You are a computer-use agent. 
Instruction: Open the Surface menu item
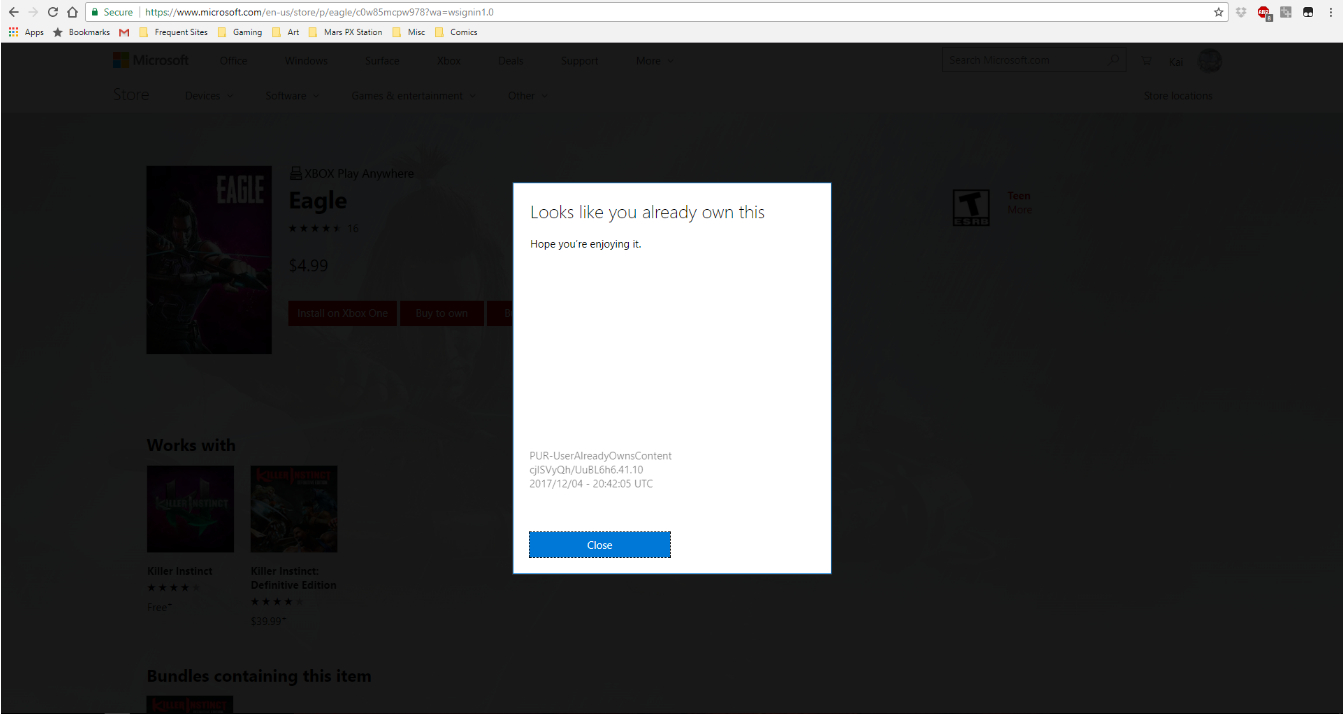click(x=382, y=61)
